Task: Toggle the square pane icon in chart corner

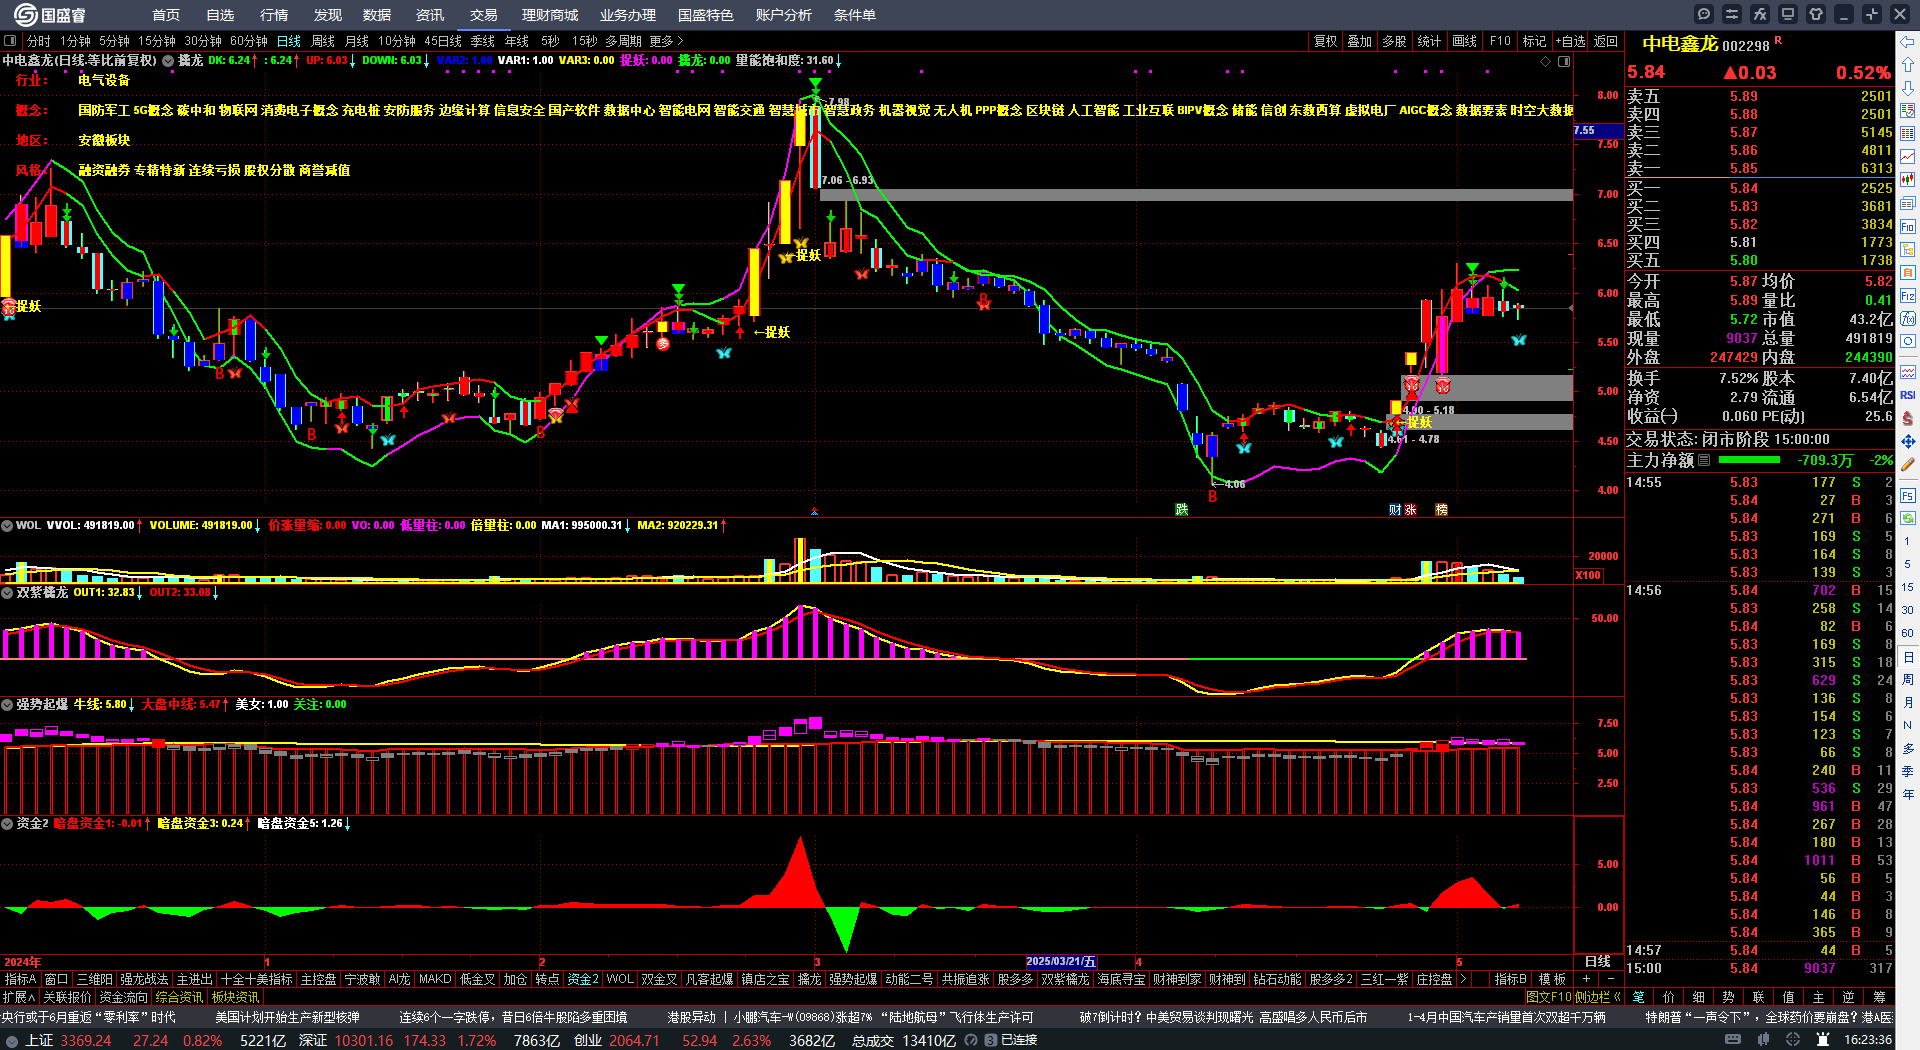Action: click(1564, 61)
